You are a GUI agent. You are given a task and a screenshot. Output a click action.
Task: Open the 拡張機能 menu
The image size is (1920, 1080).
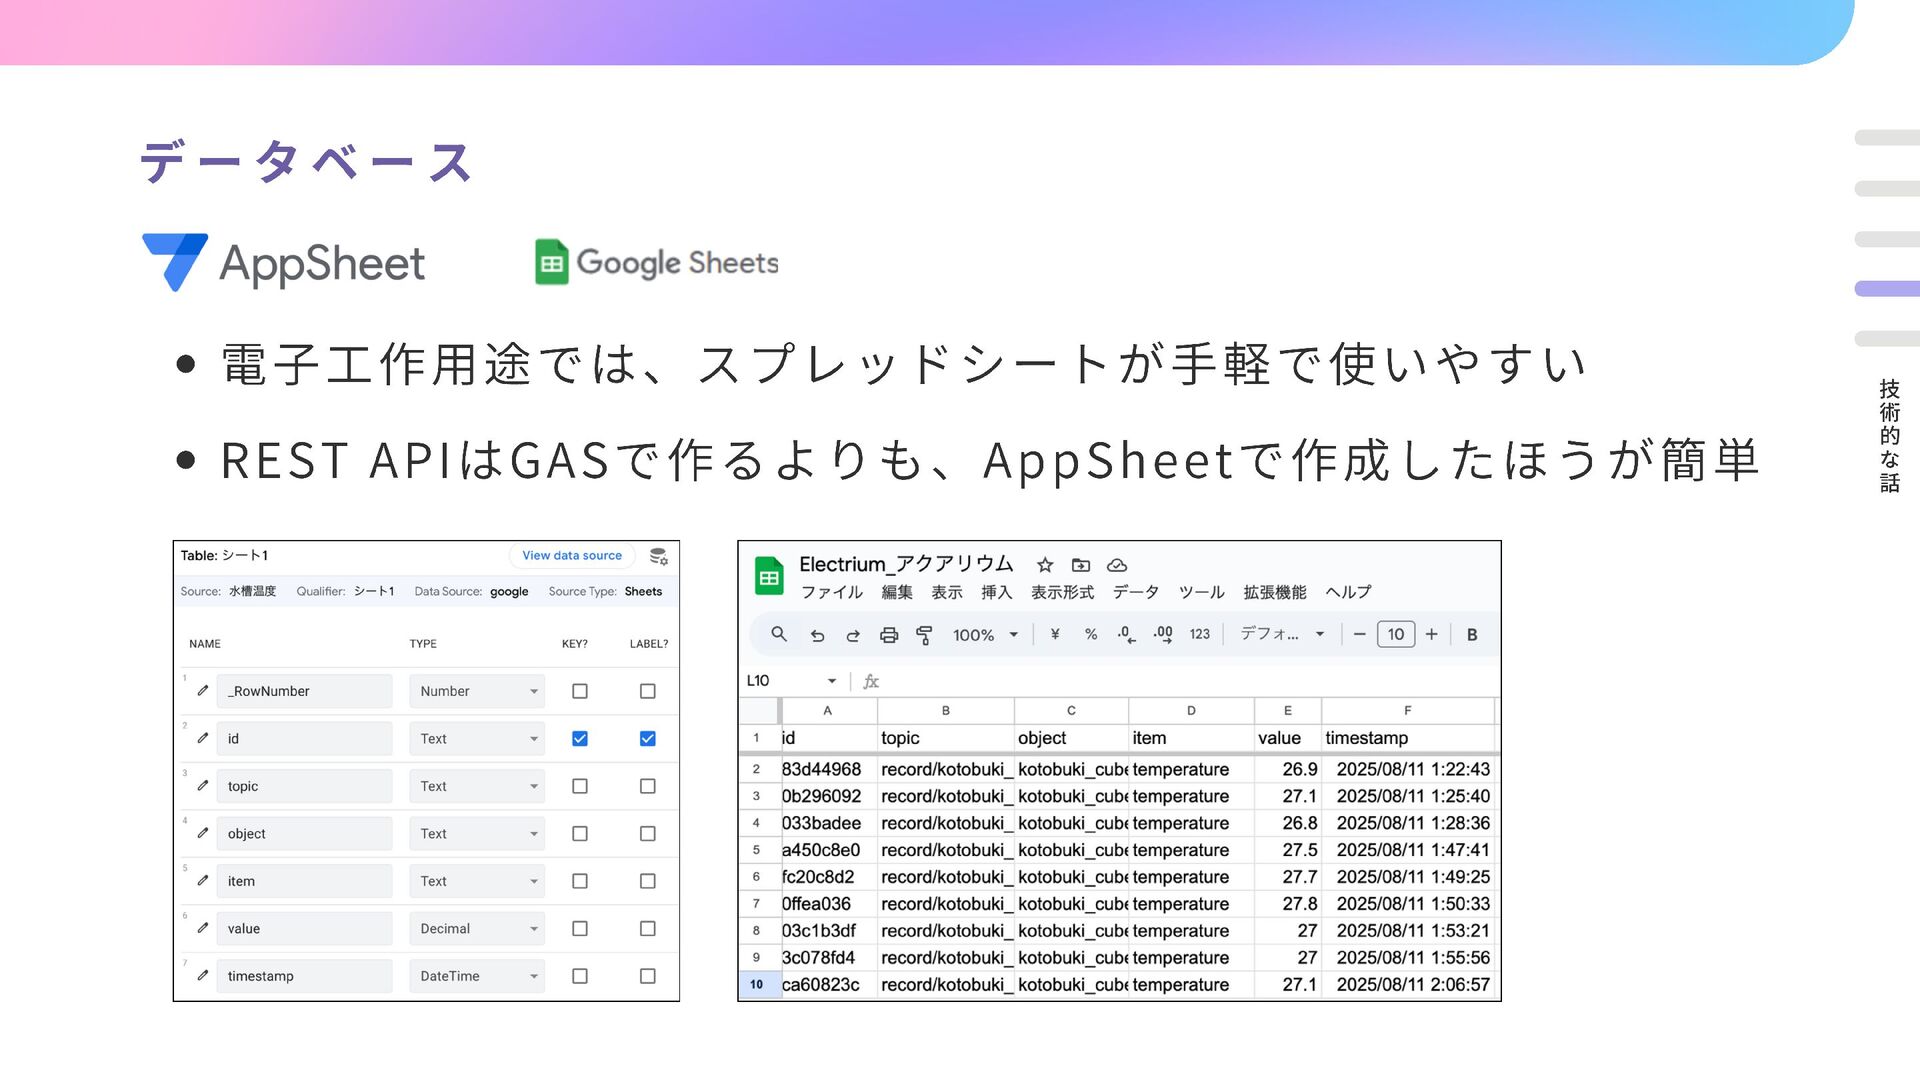[x=1275, y=592]
